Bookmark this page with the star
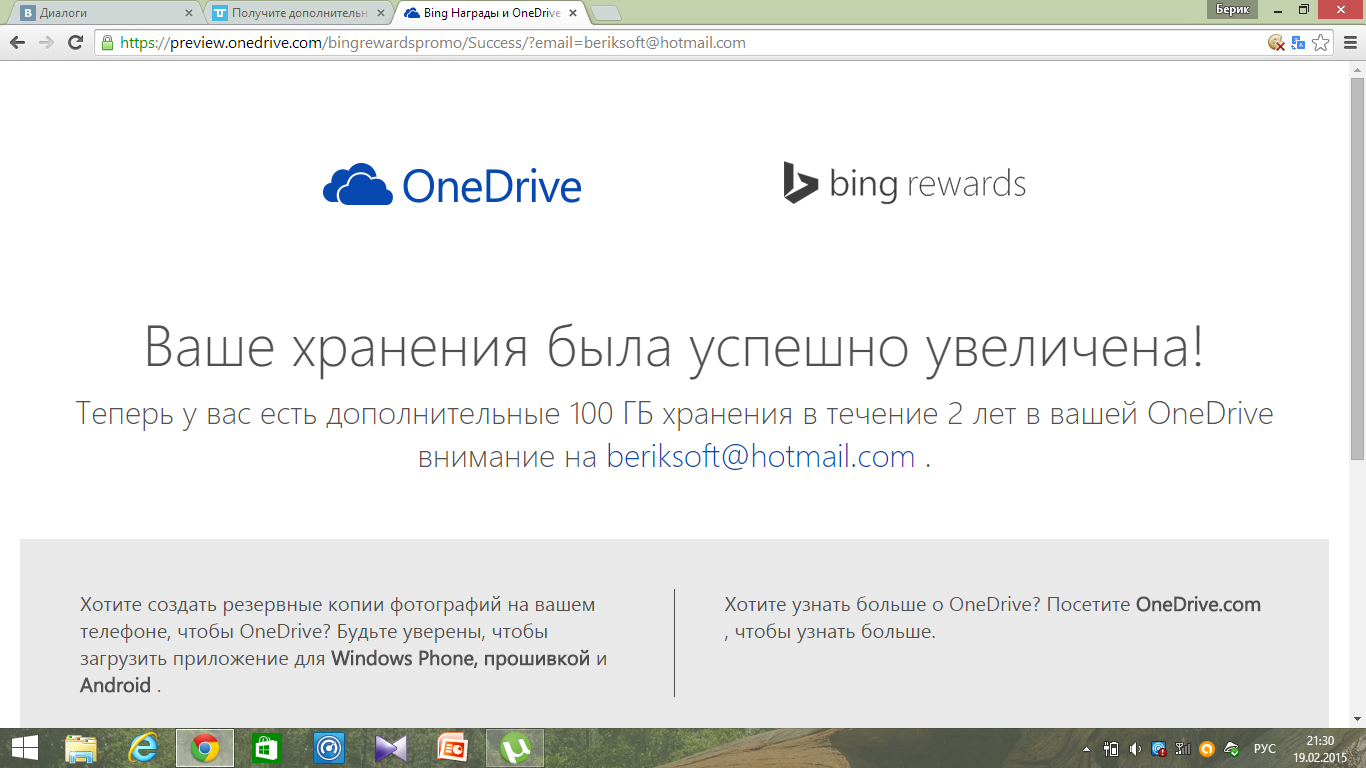This screenshot has width=1366, height=768. point(1321,43)
